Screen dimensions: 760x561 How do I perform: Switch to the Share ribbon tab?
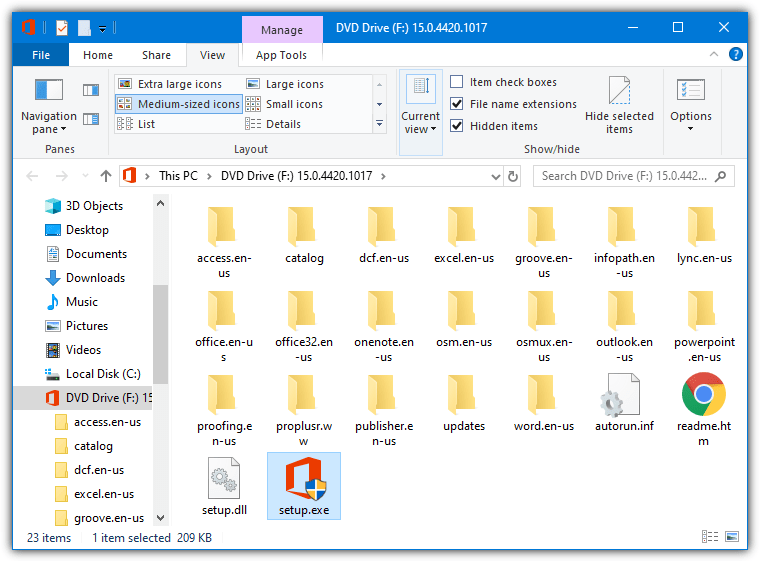[x=157, y=55]
